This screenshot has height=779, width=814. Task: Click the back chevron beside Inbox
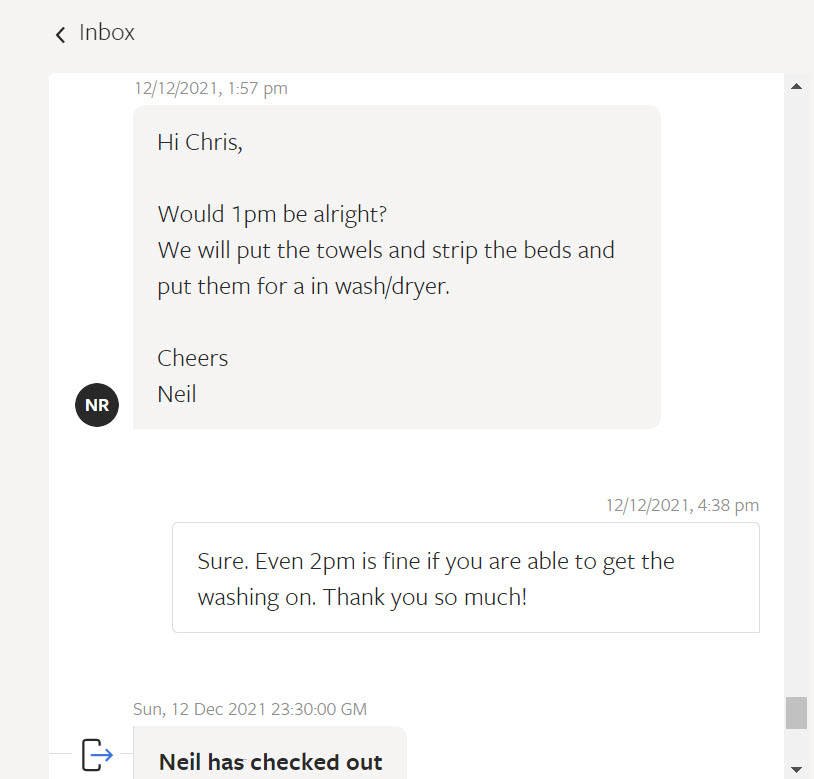point(61,34)
